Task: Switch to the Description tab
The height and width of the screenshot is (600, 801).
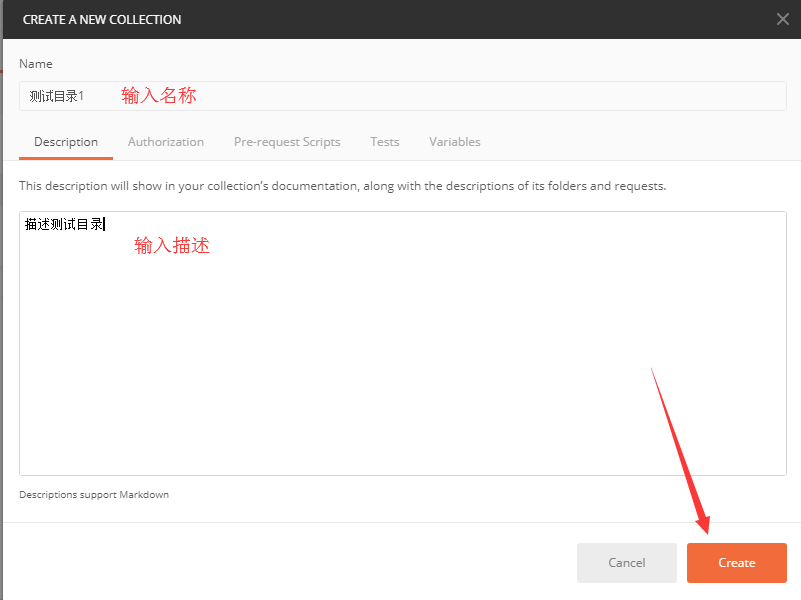Action: click(x=66, y=142)
